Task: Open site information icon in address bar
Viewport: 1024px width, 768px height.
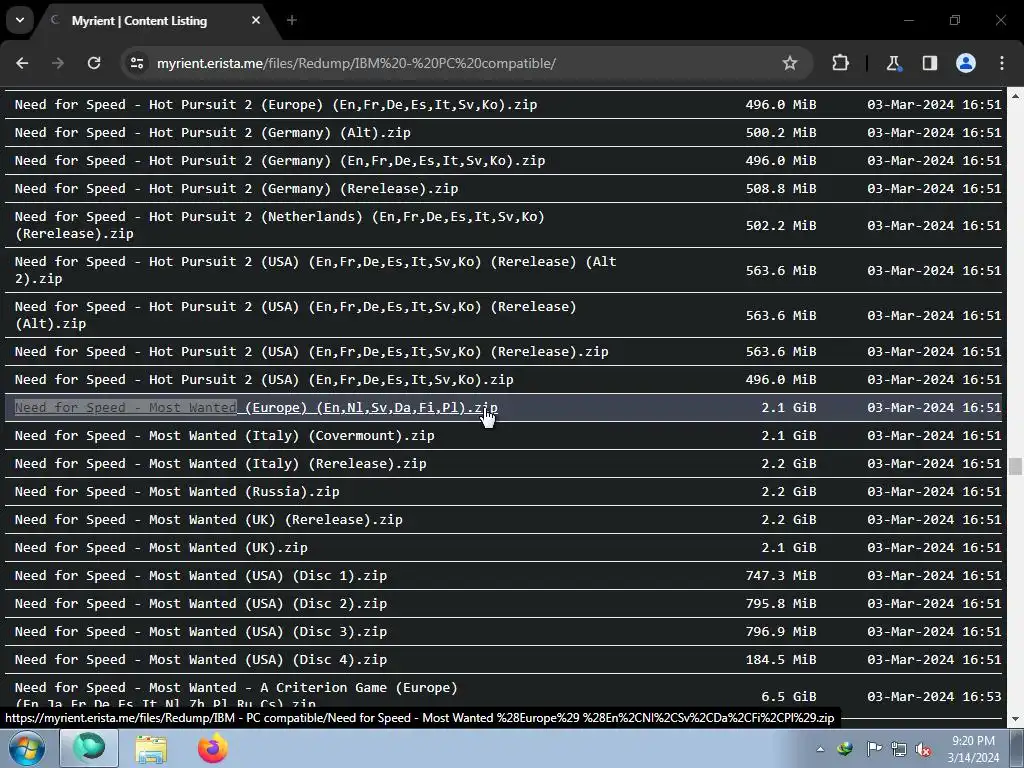Action: click(x=137, y=63)
